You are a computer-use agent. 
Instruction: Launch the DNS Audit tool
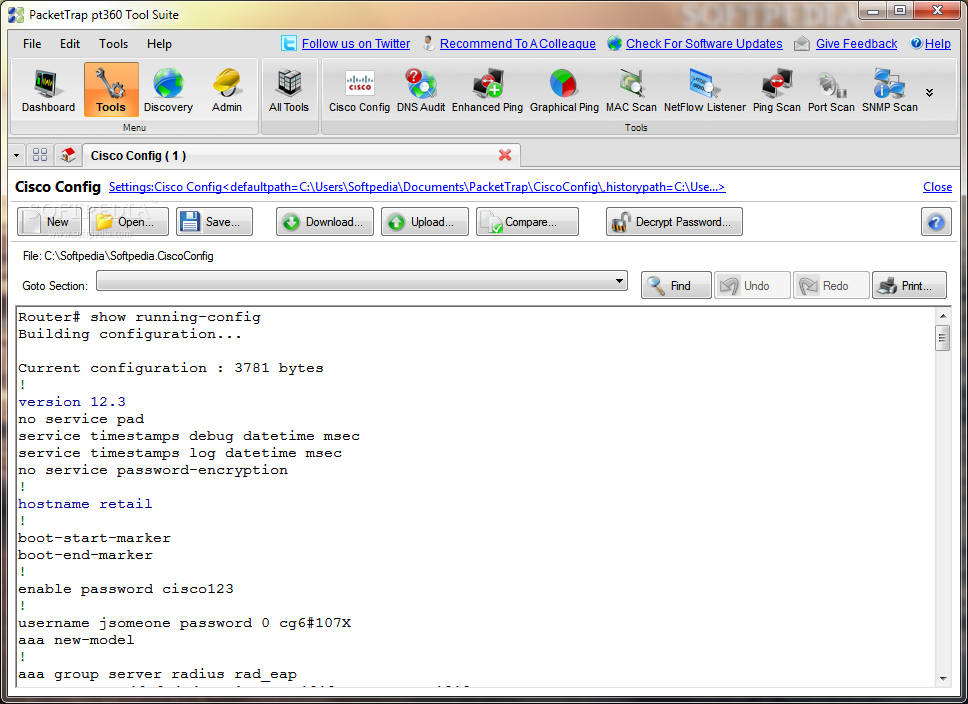(420, 90)
